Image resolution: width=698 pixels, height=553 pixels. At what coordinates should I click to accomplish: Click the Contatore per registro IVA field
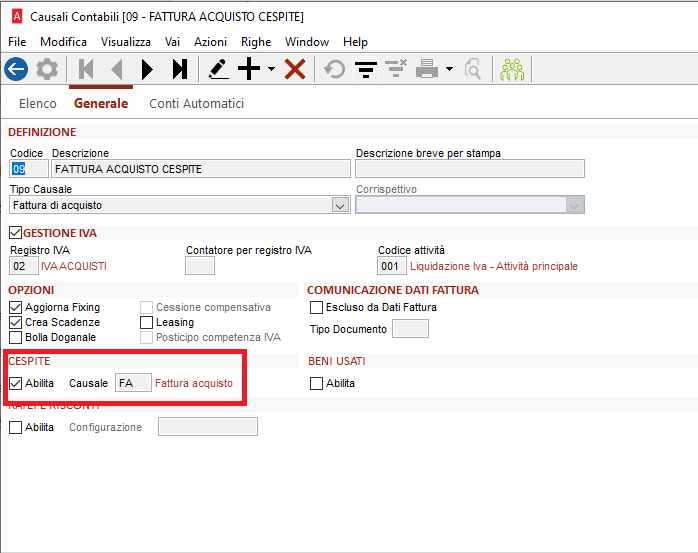tap(200, 266)
